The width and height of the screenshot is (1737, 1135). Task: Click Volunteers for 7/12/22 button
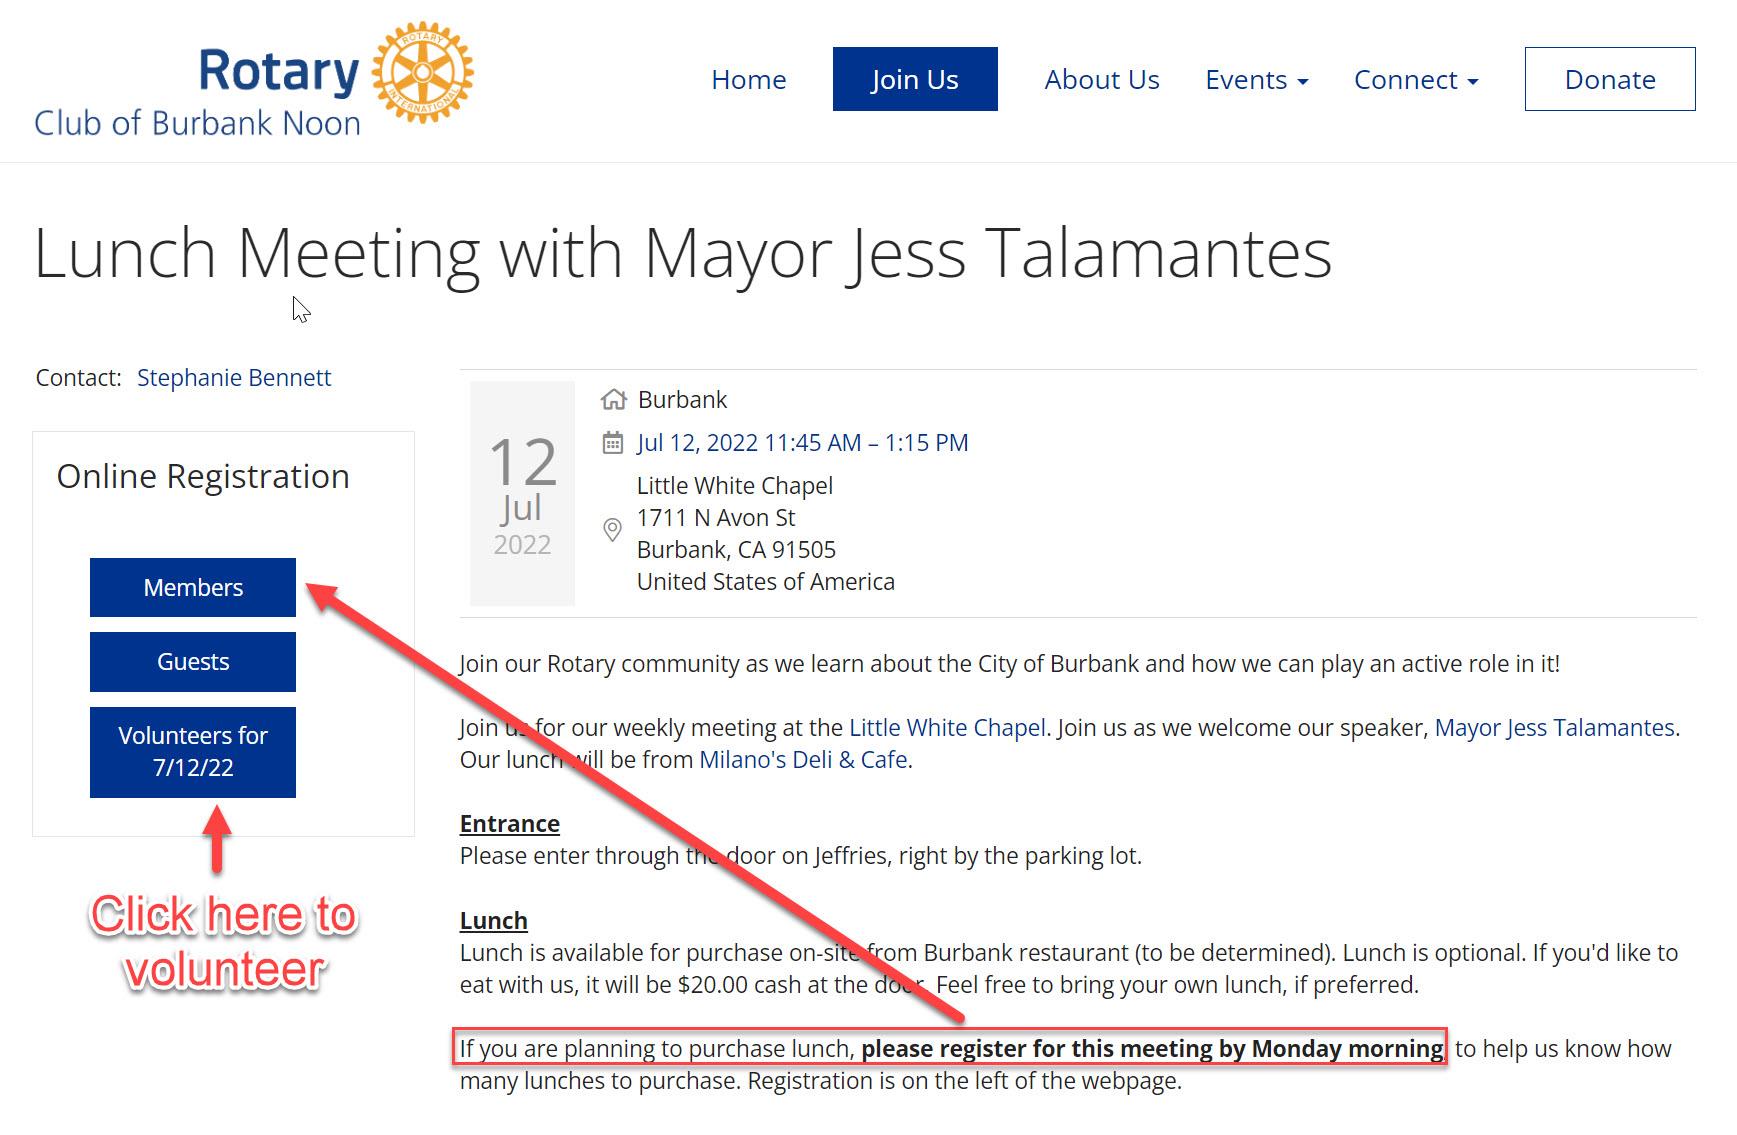pos(193,752)
